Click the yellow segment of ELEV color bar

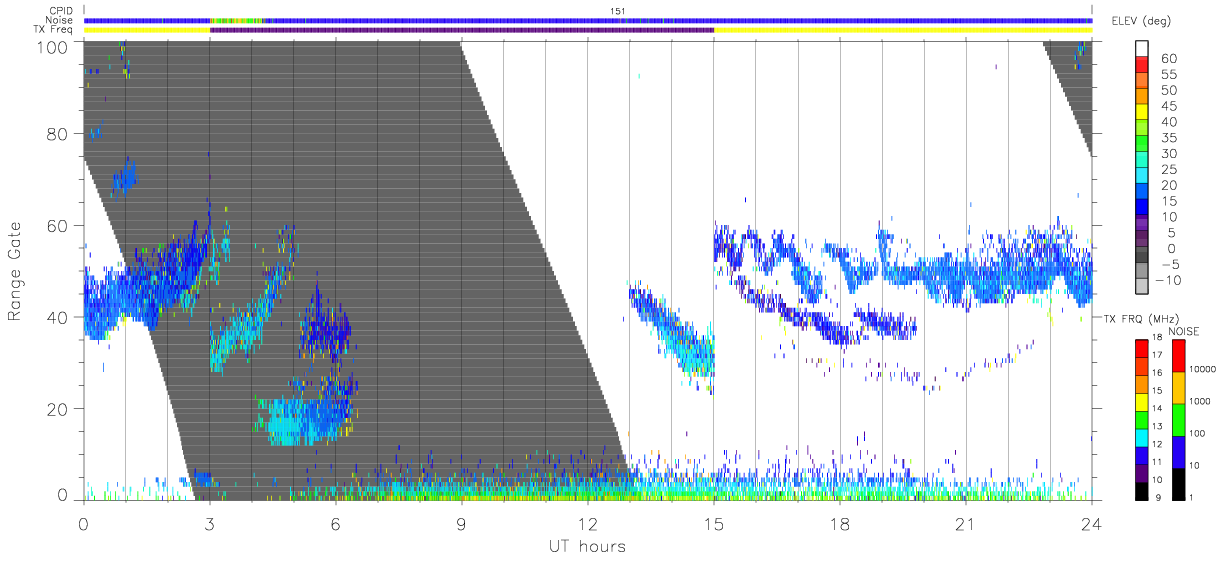coord(1144,113)
